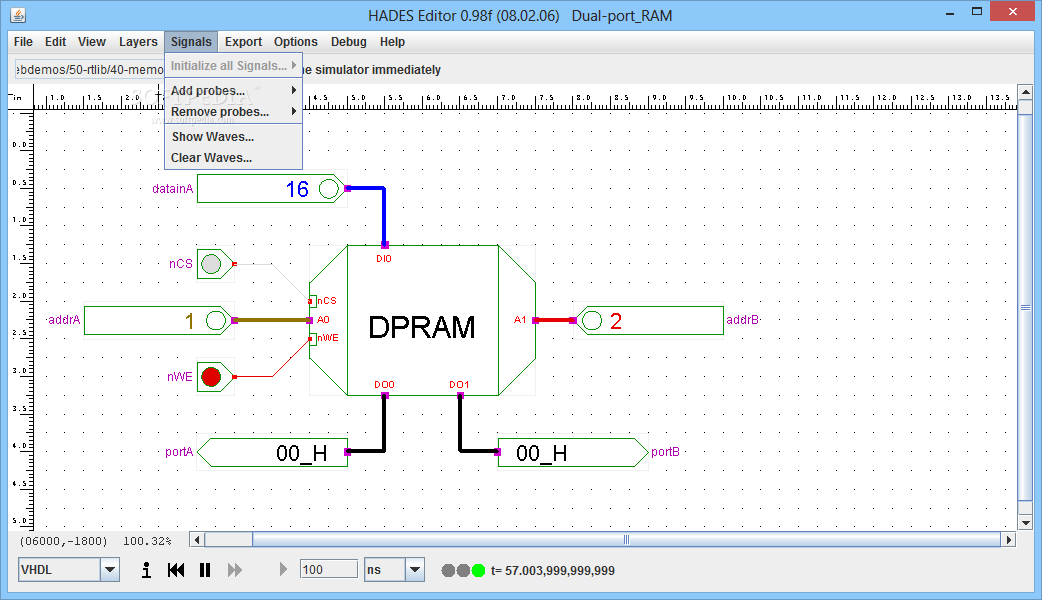Screen dimensions: 1042x600
Task: Click the portA label
Action: (x=179, y=452)
